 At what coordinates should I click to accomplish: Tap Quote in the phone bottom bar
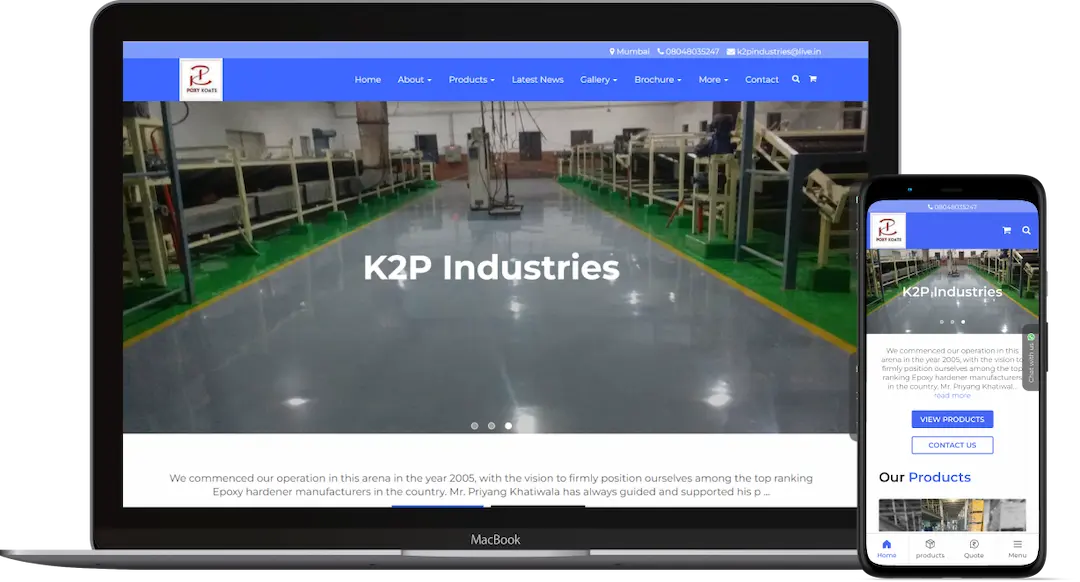coord(974,549)
